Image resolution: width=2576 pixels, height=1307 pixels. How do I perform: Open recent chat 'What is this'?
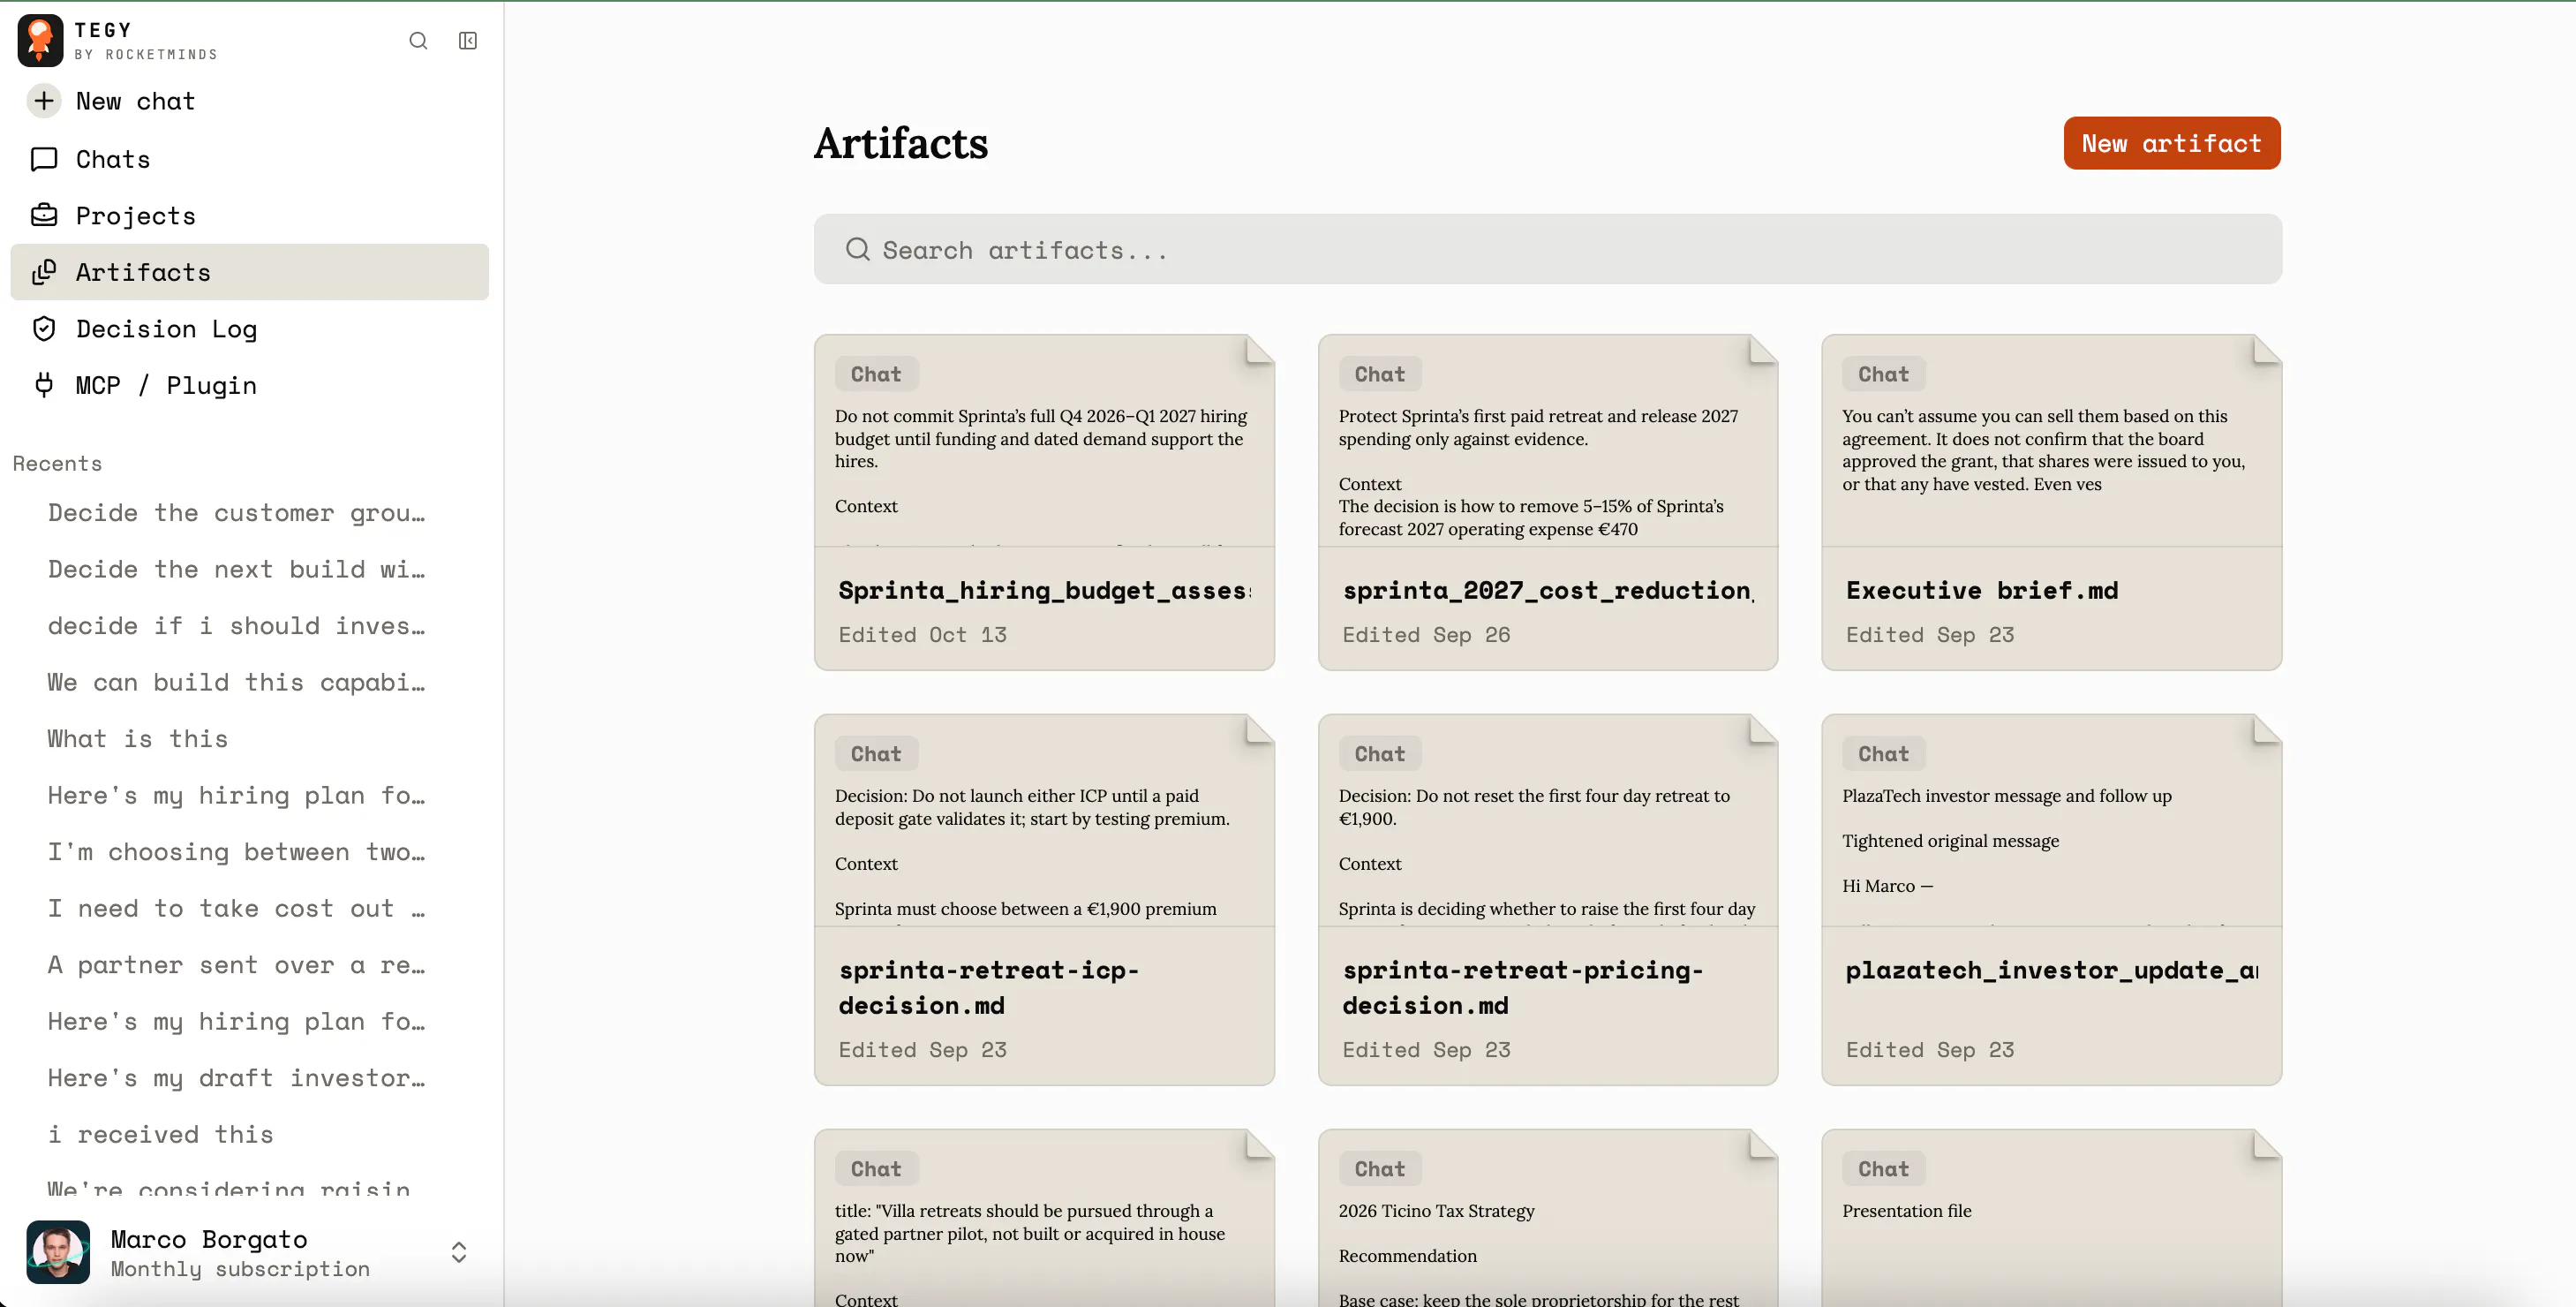pyautogui.click(x=137, y=739)
